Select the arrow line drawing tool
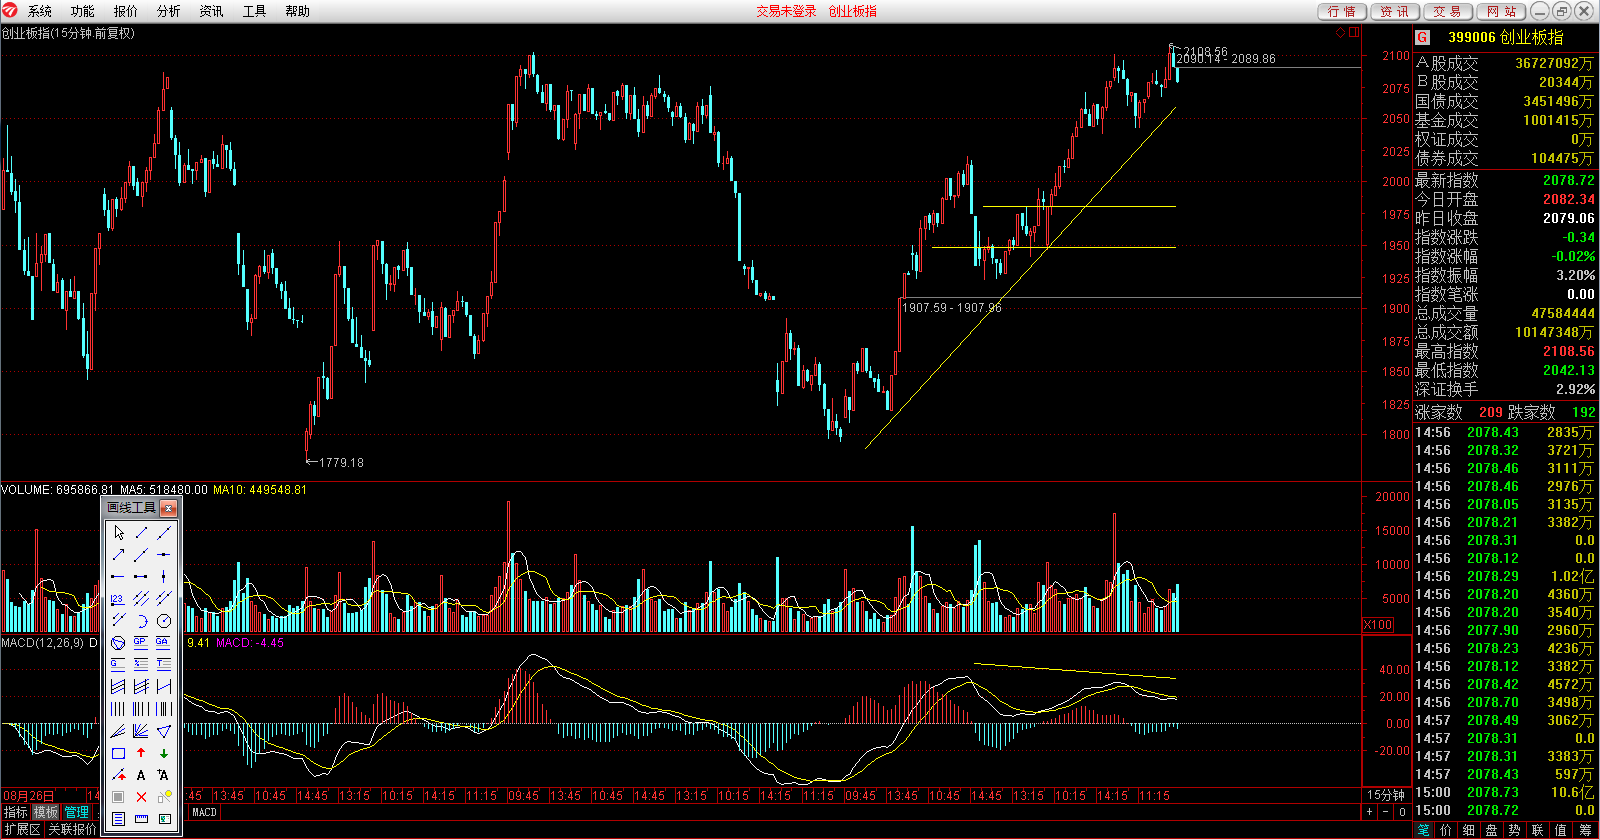Screen dimensions: 1600x840 point(118,554)
